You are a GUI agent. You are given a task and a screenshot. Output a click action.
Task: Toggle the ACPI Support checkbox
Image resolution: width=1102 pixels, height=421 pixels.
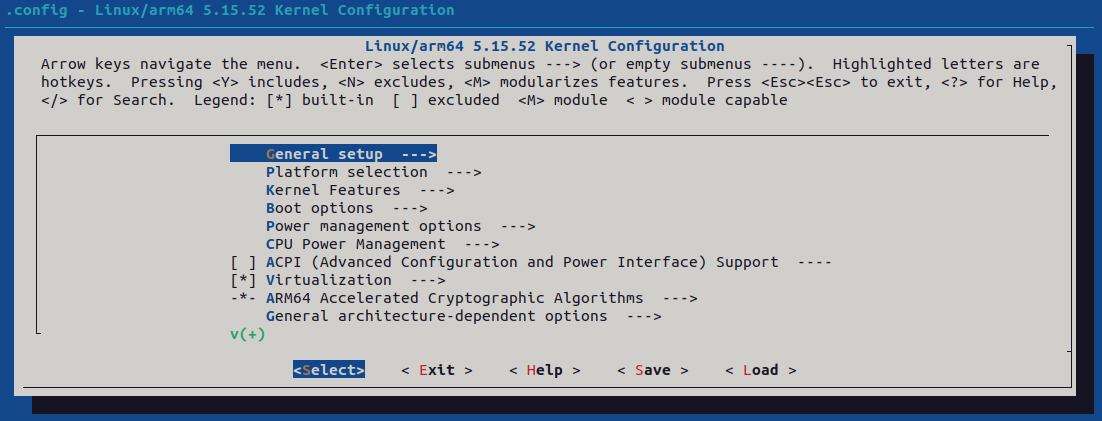point(243,263)
